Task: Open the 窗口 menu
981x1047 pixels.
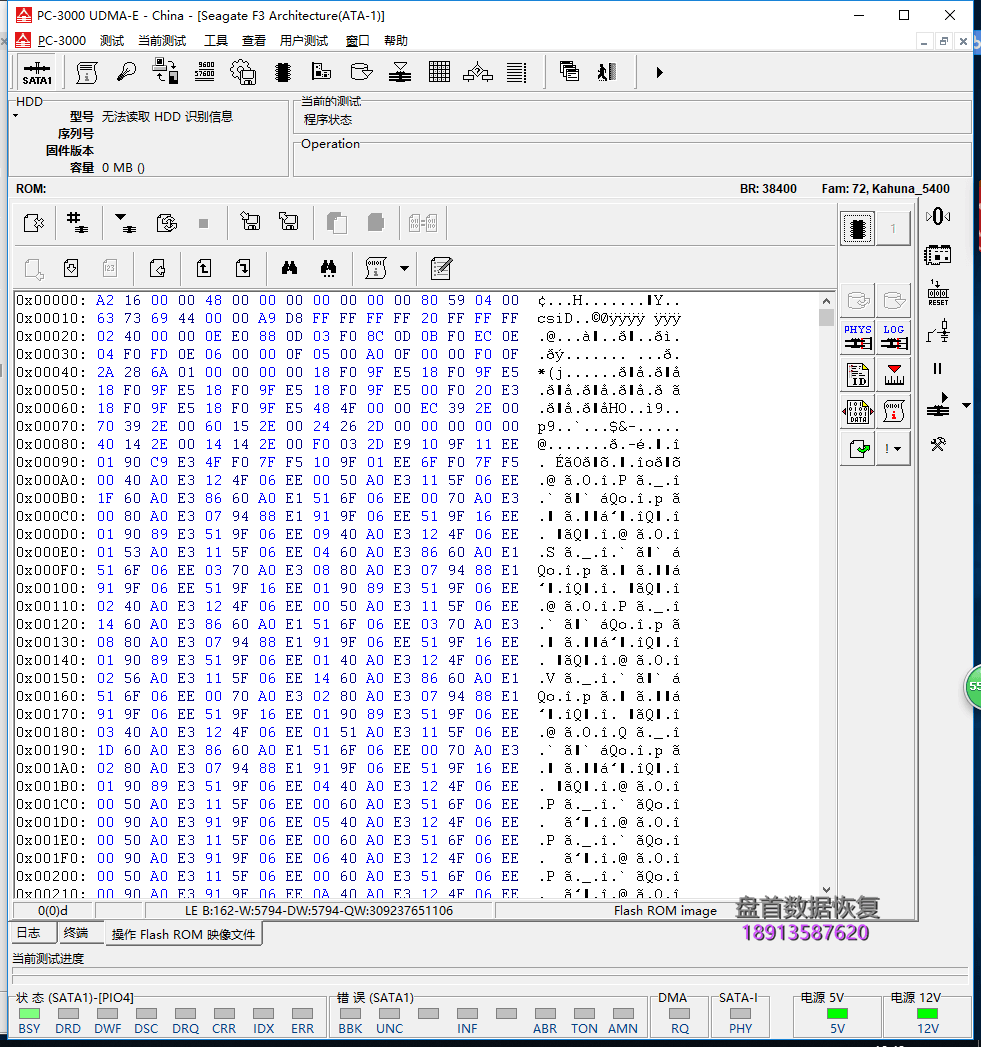Action: (x=357, y=41)
